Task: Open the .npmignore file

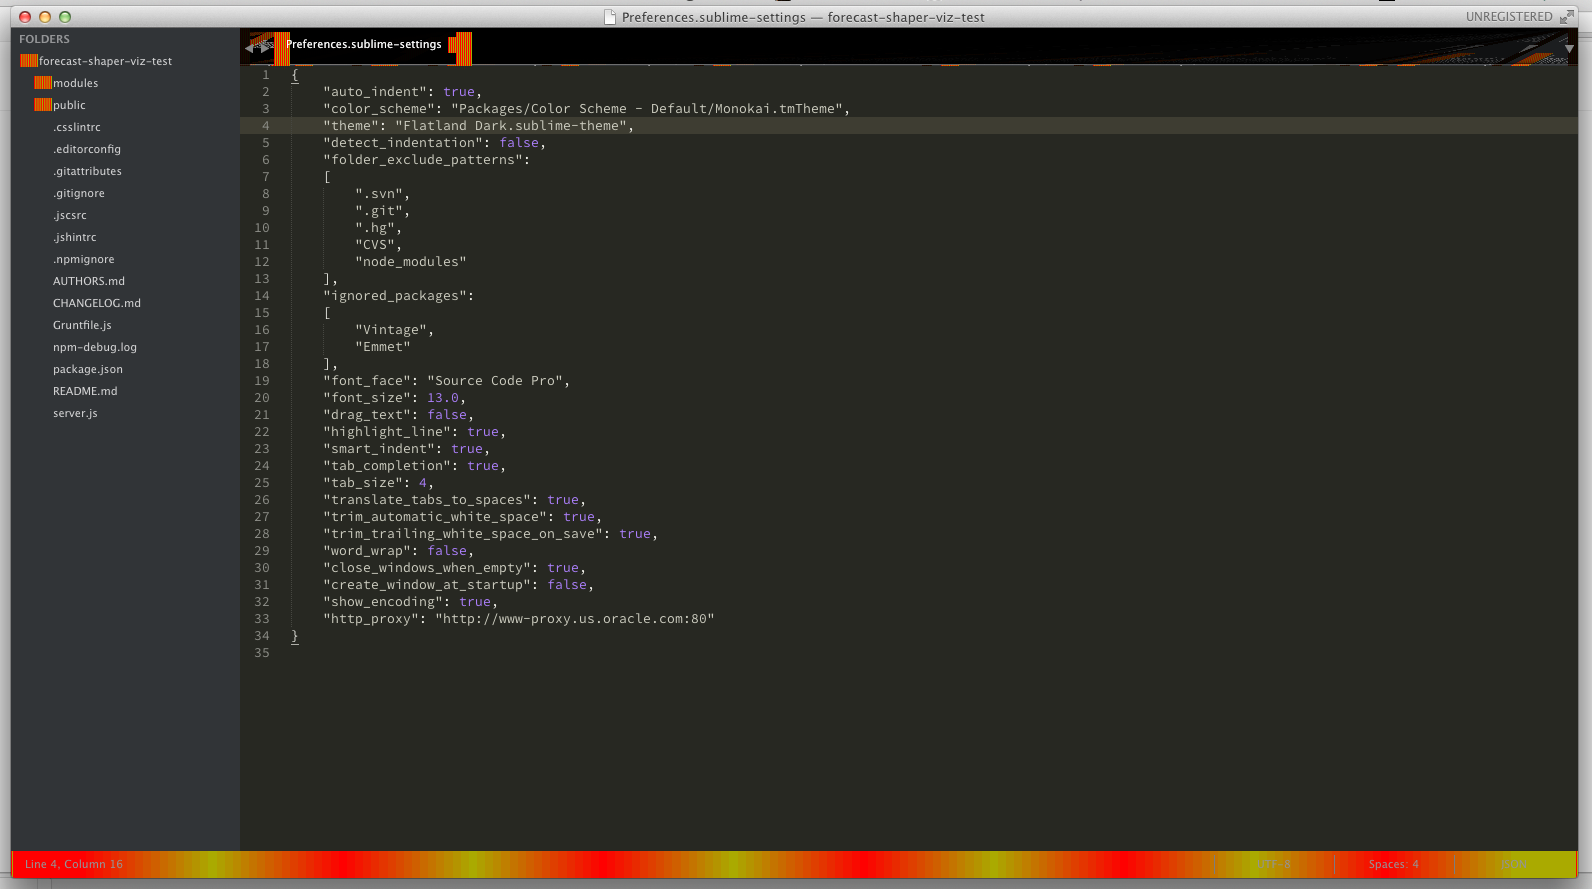Action: click(84, 259)
